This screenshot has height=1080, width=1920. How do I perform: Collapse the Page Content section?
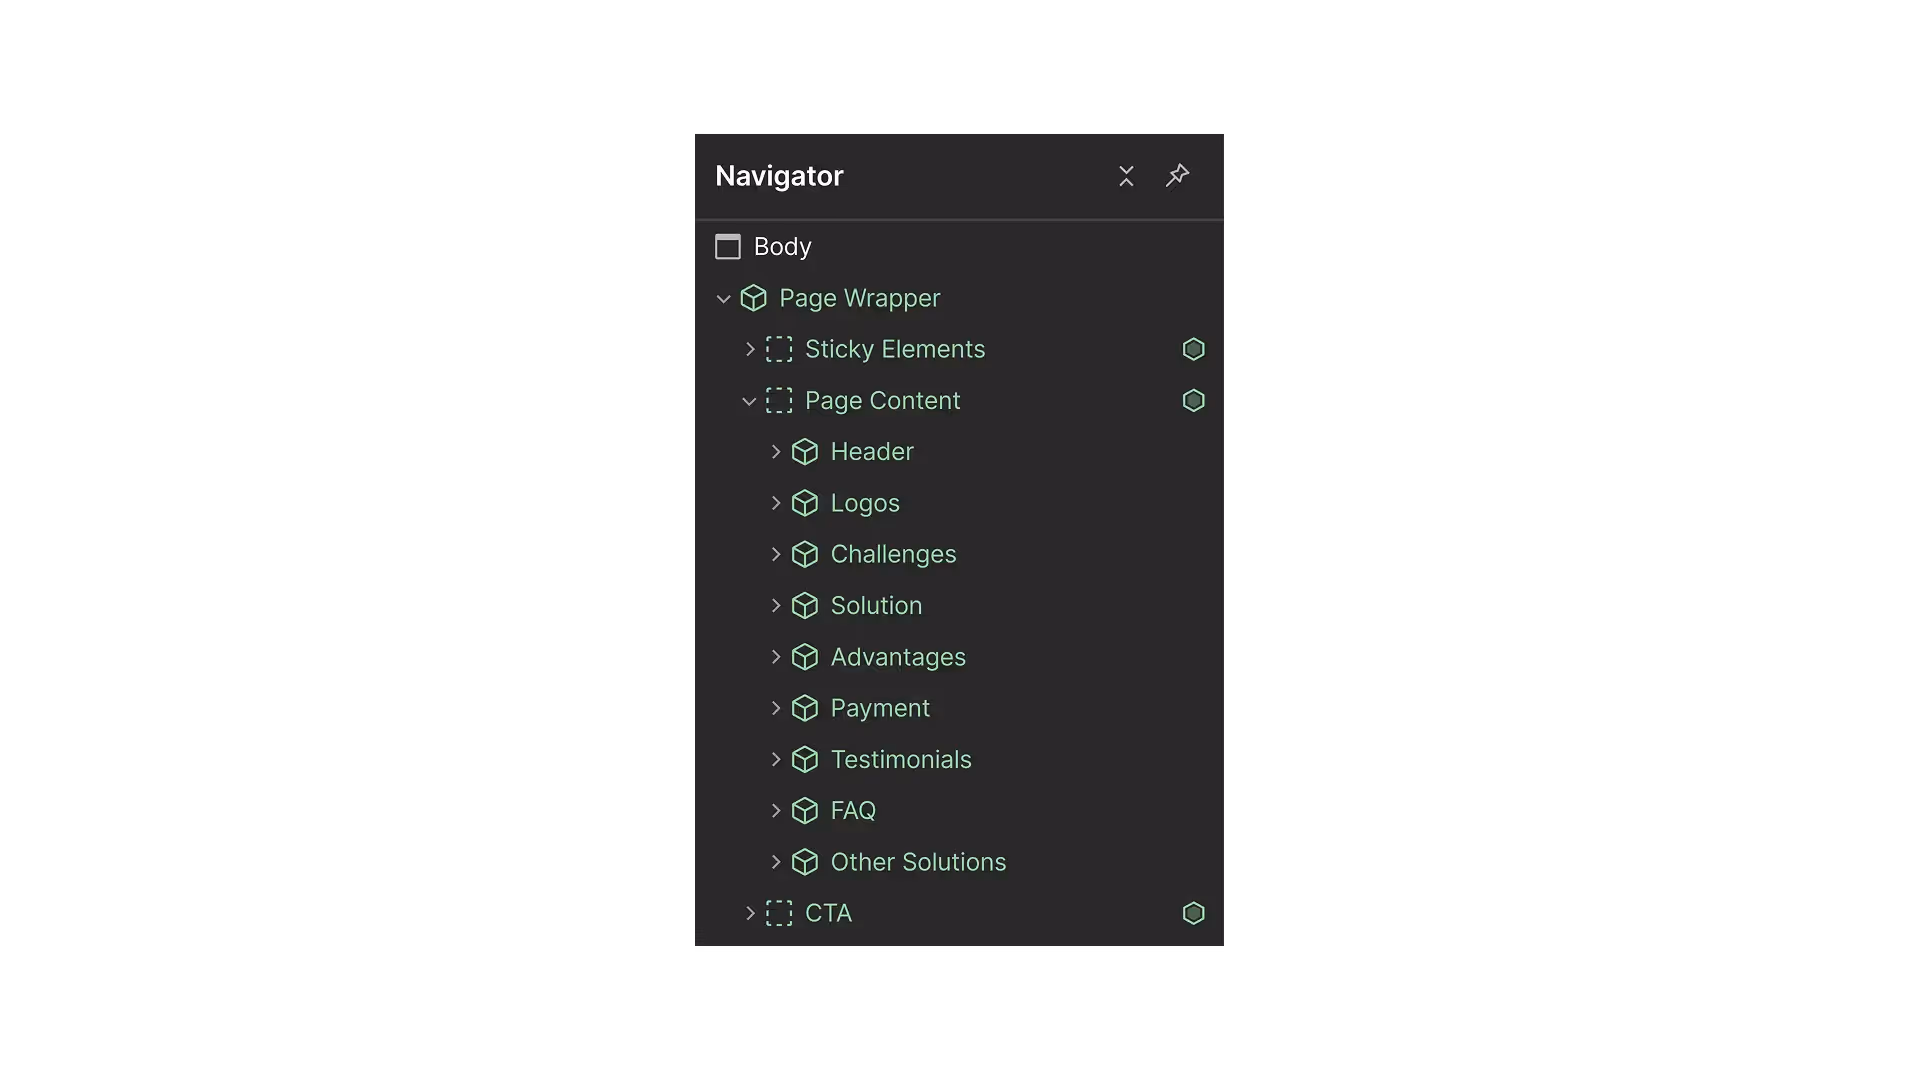click(749, 400)
